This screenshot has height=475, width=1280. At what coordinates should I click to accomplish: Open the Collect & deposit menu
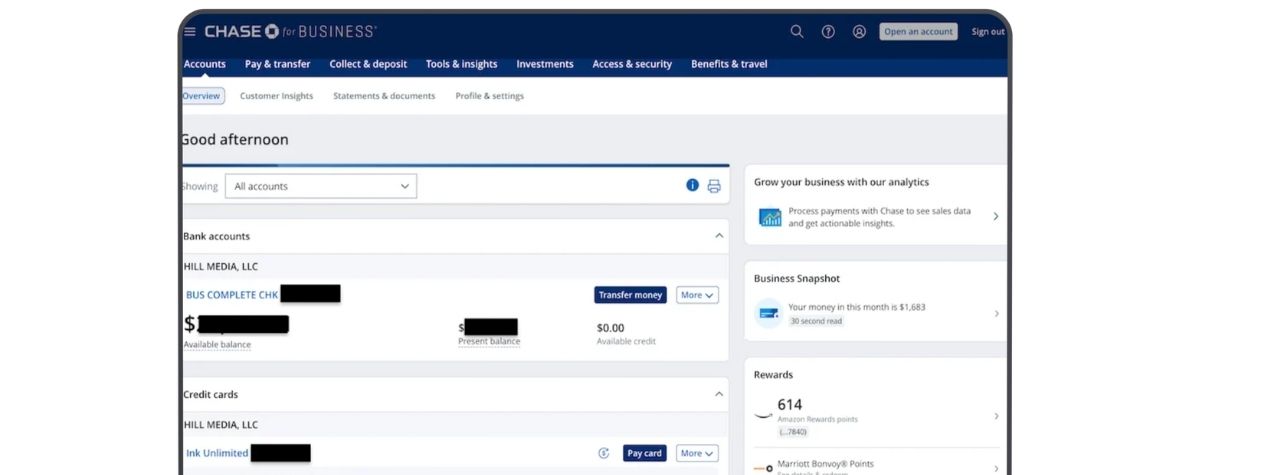[368, 64]
